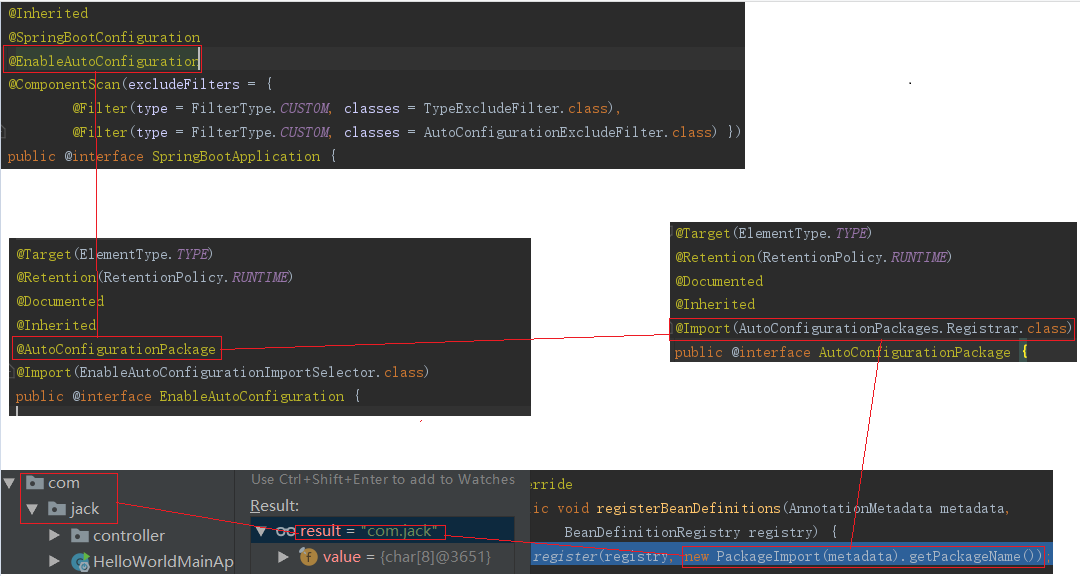Click @Target(ElementType.TYPE) in the AutoConfigurationPackage panel

tap(773, 234)
